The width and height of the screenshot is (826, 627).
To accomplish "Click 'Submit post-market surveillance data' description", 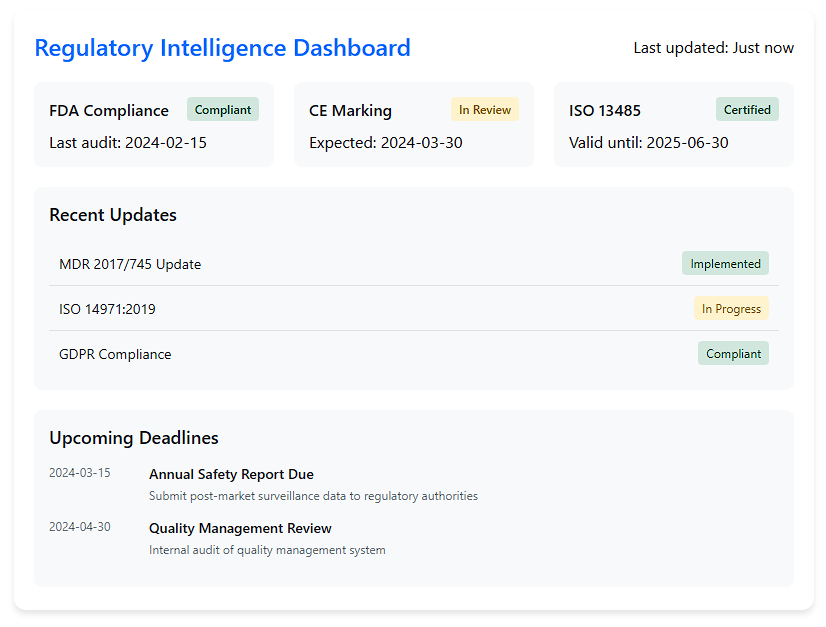I will coord(313,496).
